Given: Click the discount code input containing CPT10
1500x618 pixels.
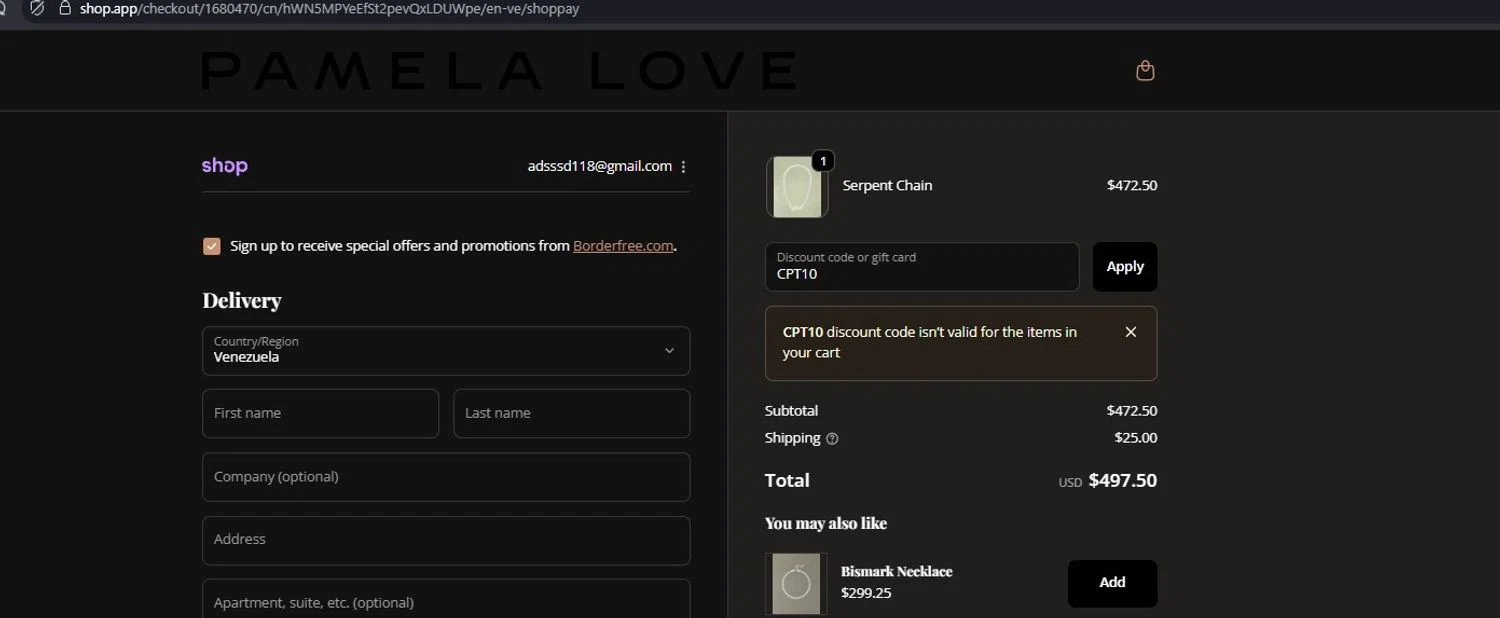Looking at the screenshot, I should point(922,267).
